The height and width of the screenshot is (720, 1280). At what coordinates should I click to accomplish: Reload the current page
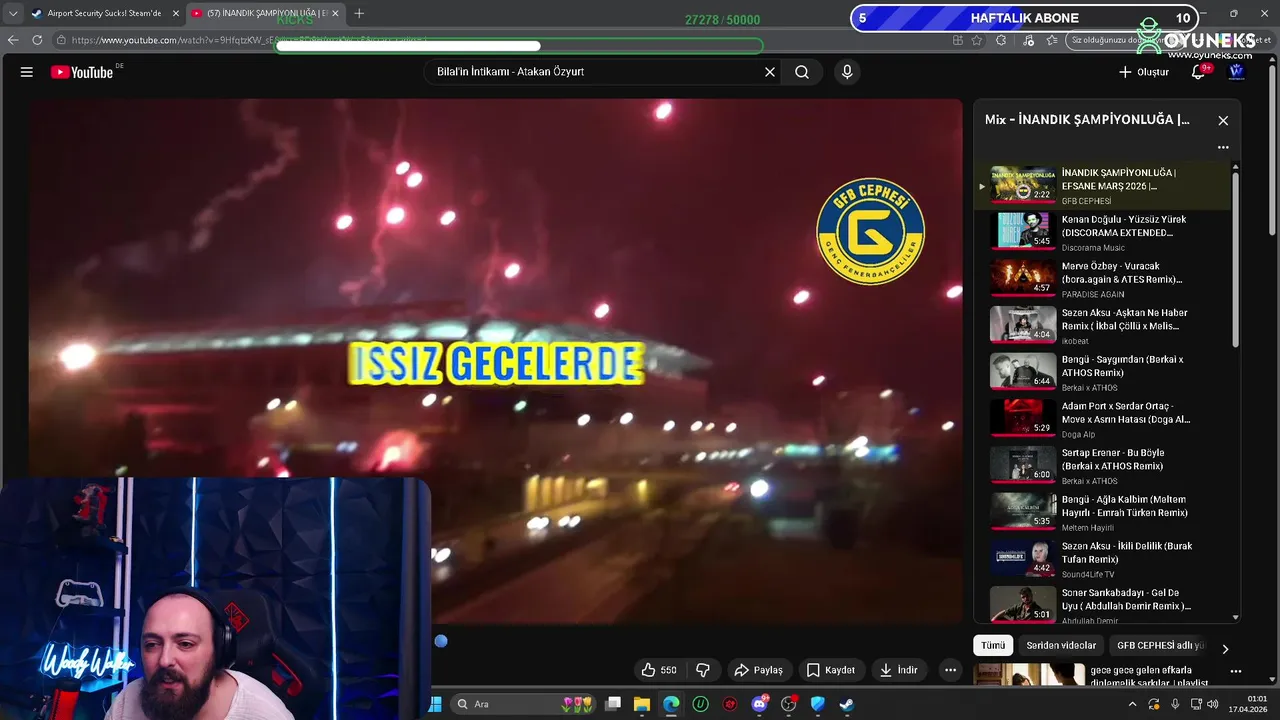coord(37,40)
